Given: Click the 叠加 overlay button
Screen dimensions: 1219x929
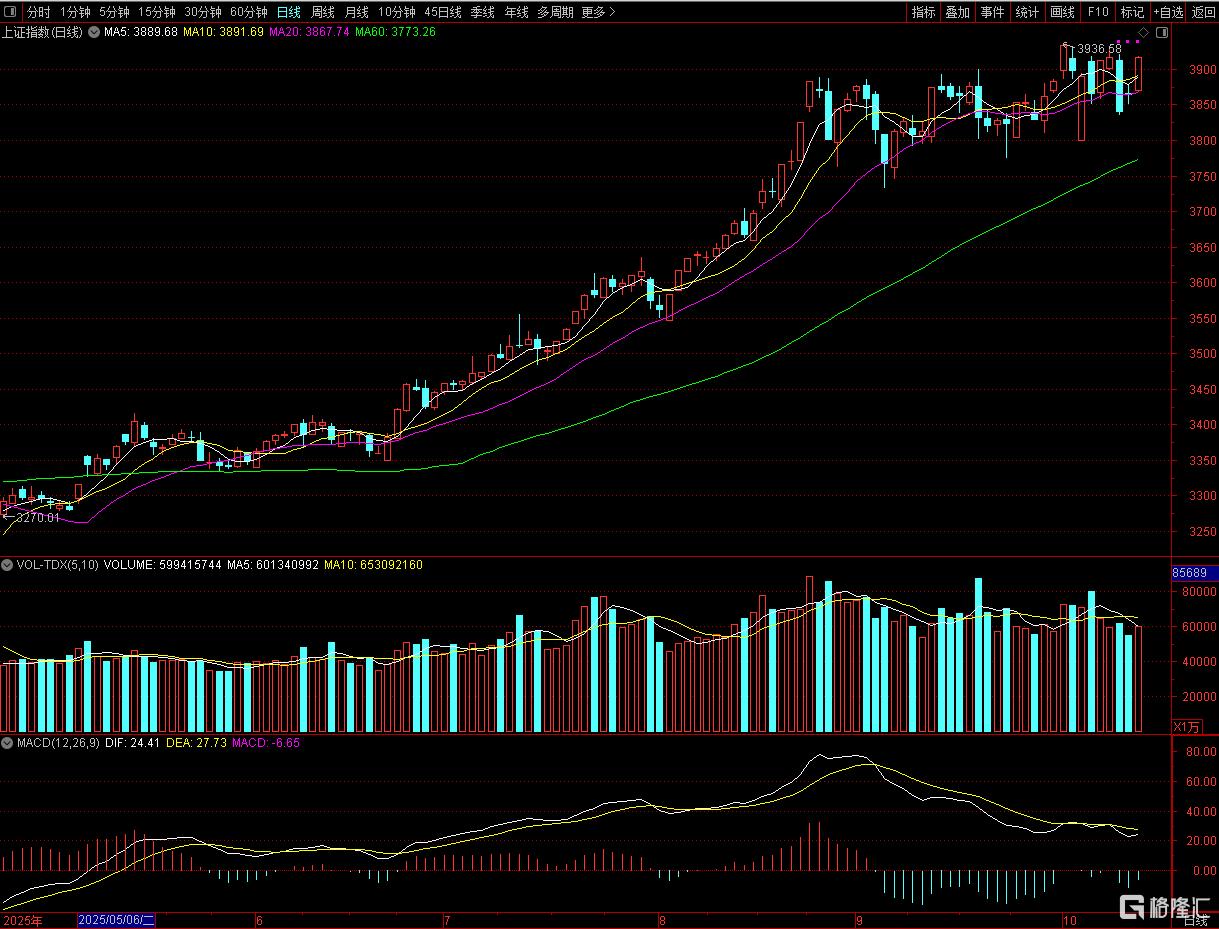Looking at the screenshot, I should 958,12.
